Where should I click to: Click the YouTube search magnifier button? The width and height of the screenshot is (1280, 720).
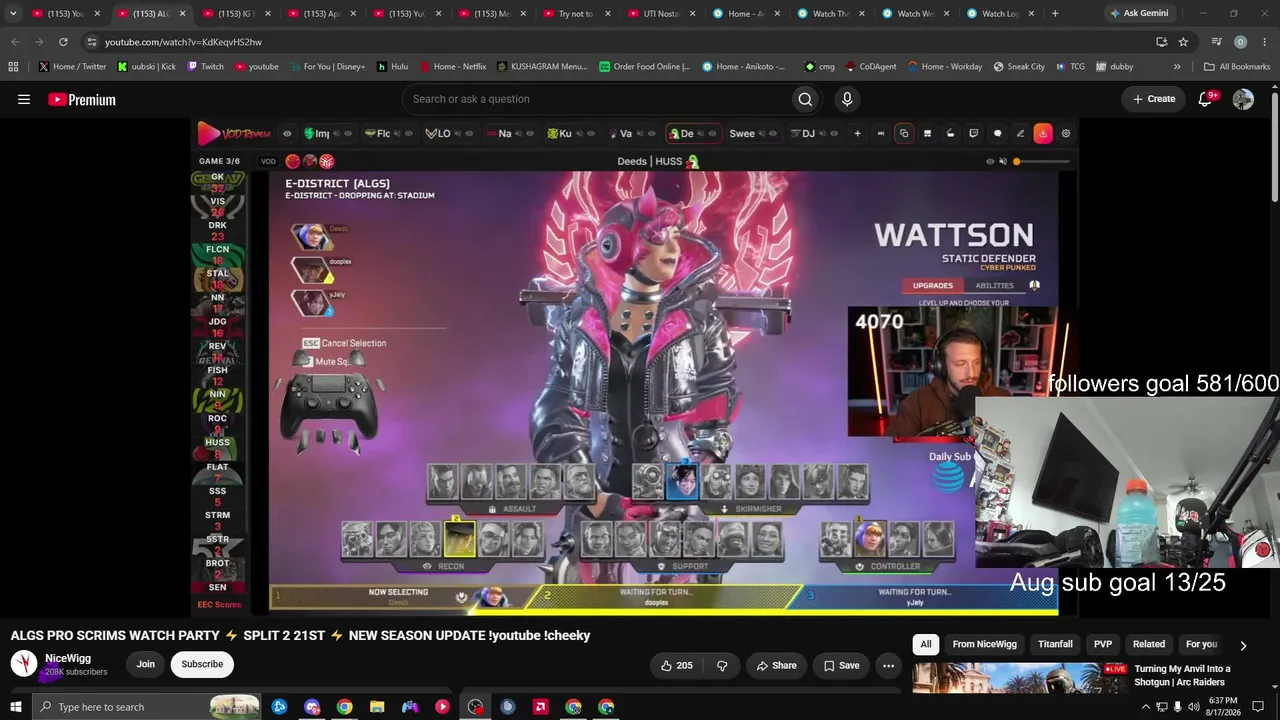pos(805,99)
